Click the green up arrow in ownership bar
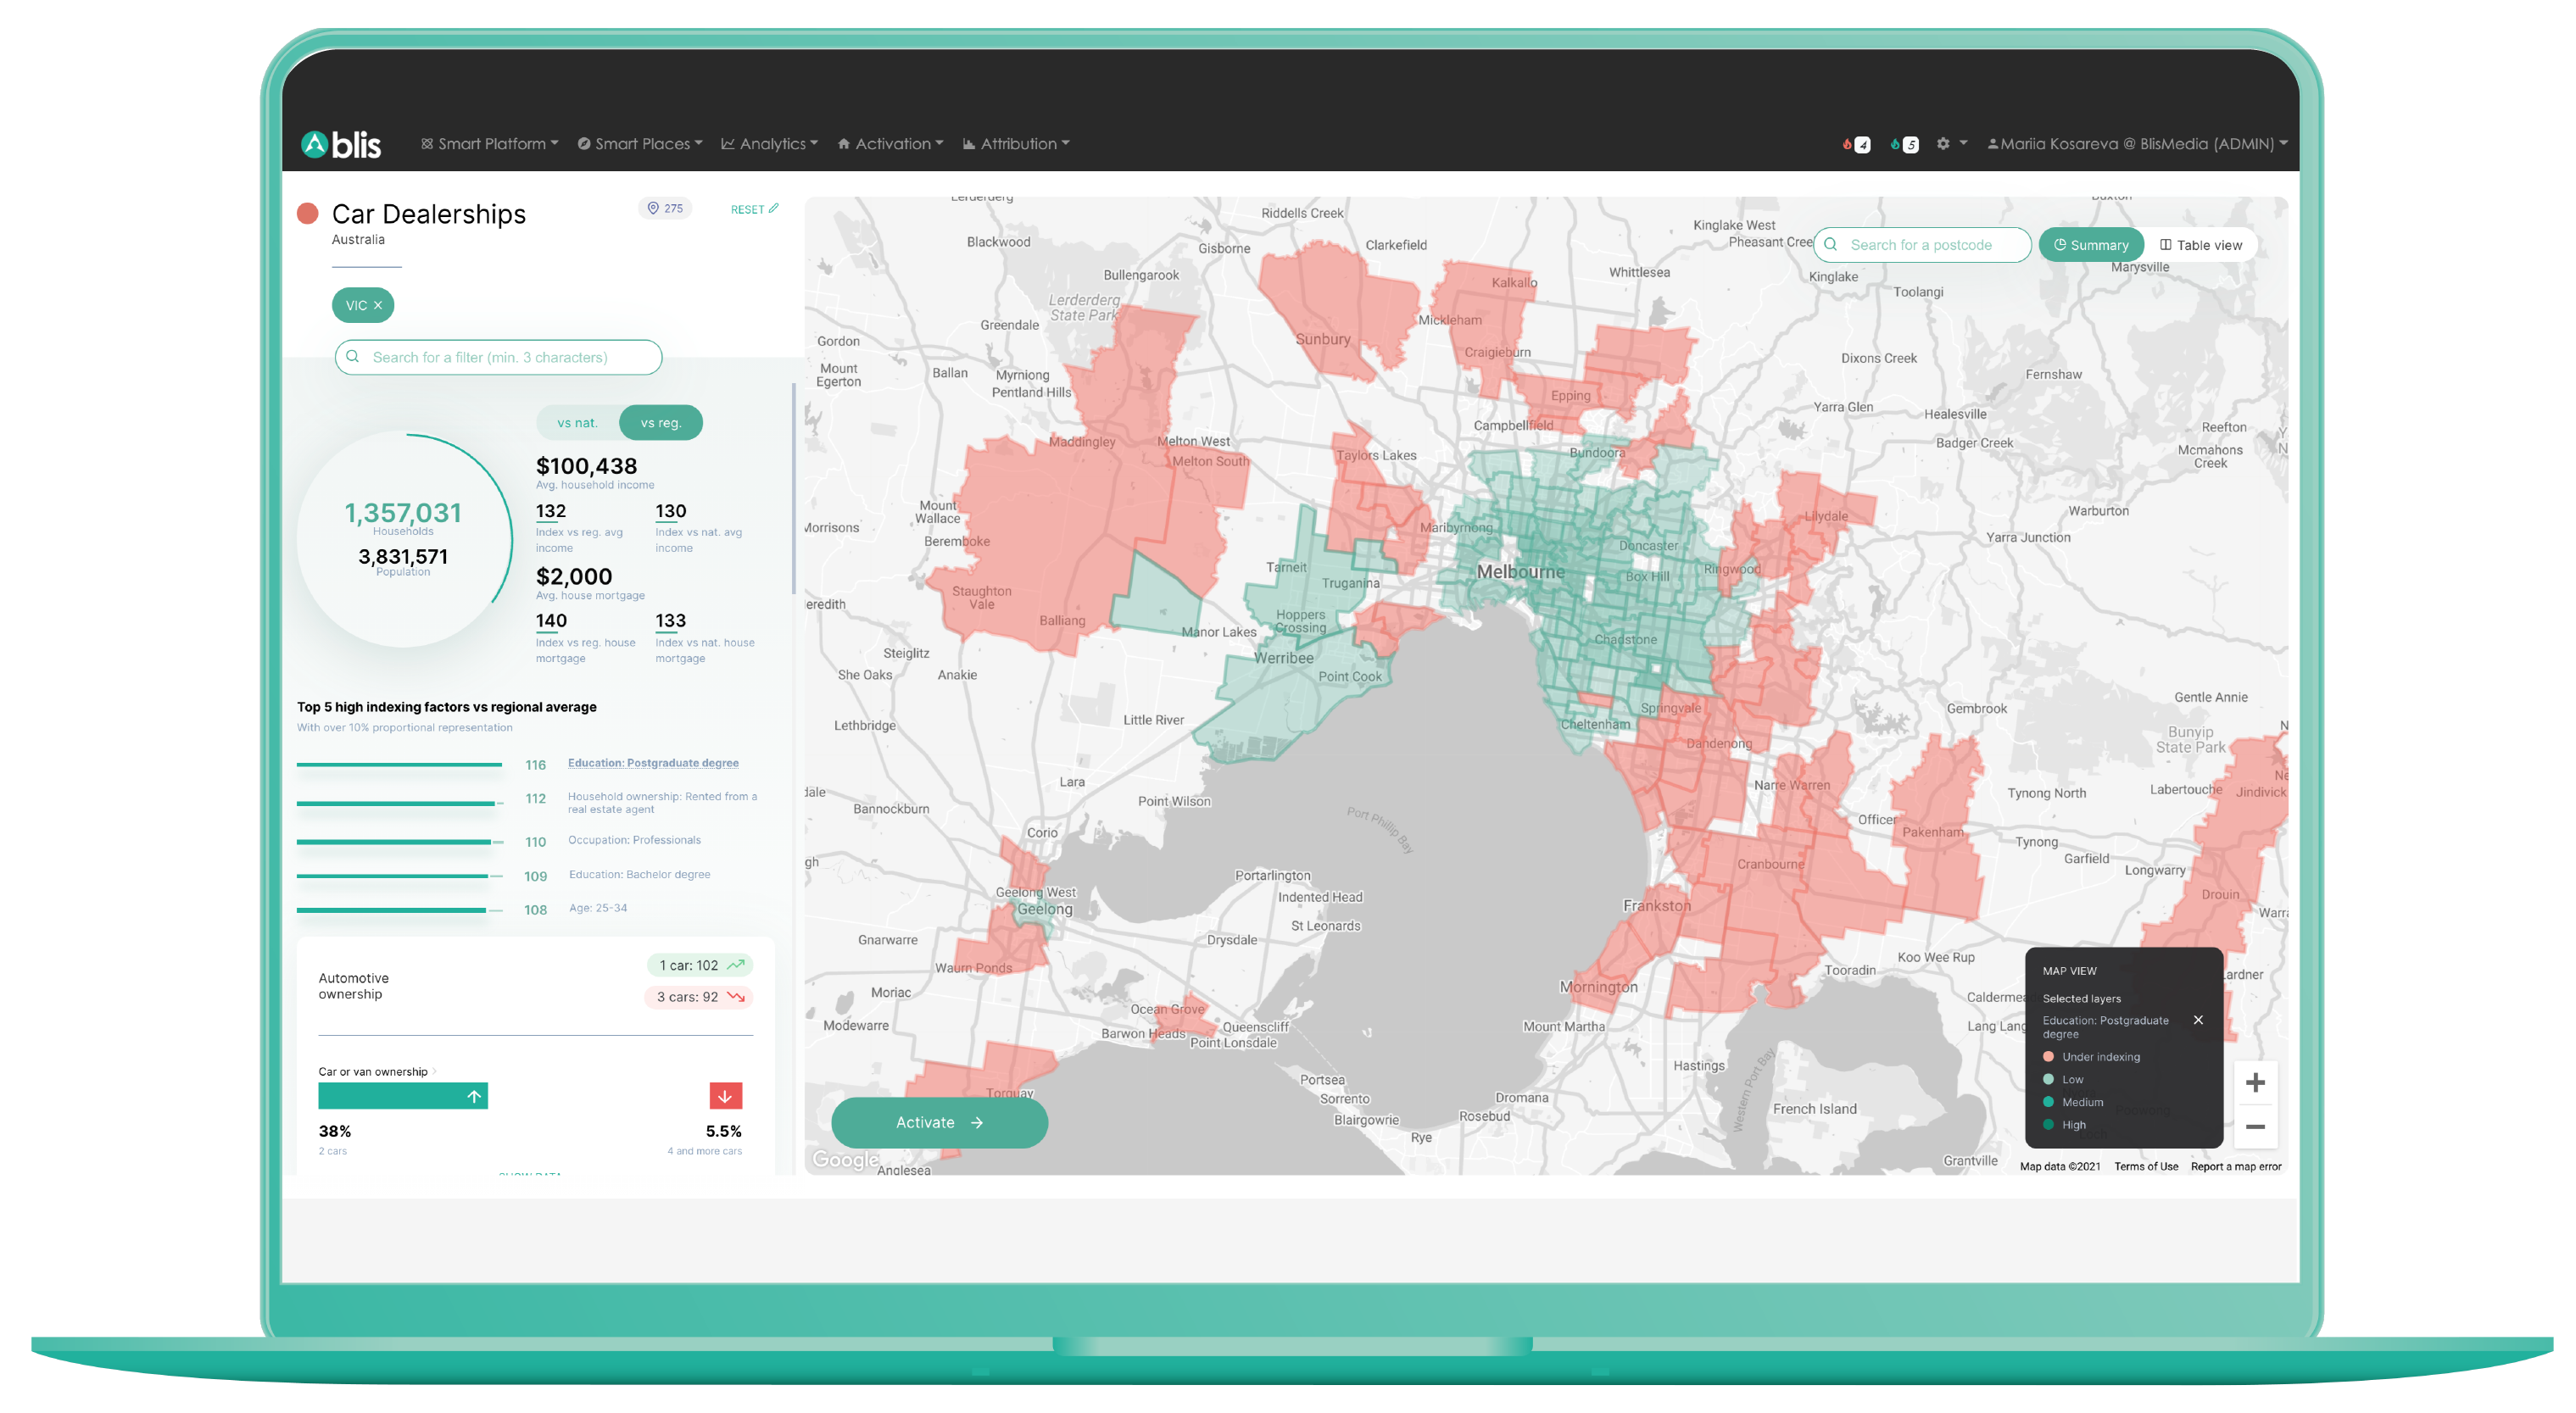 click(474, 1097)
